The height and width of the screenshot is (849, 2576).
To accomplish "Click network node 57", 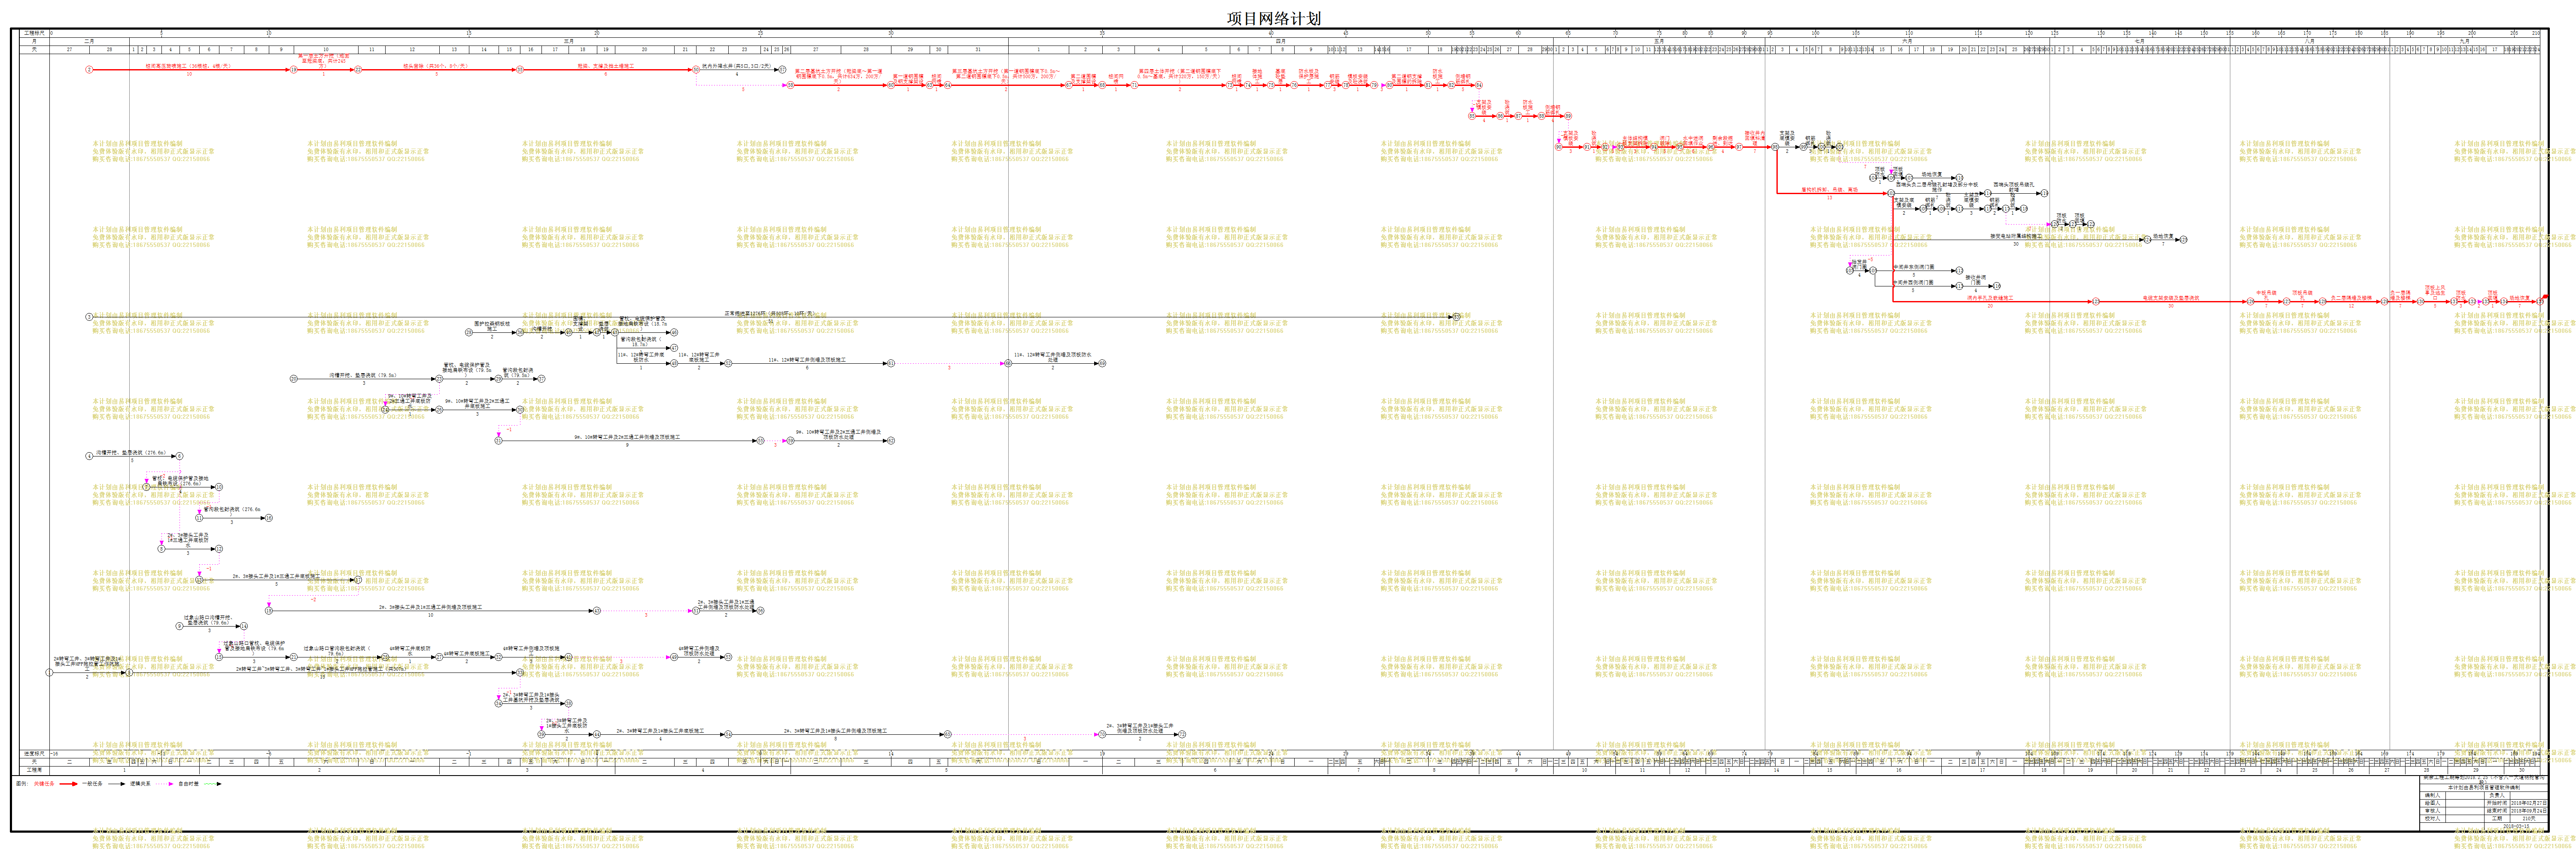I will pos(783,69).
